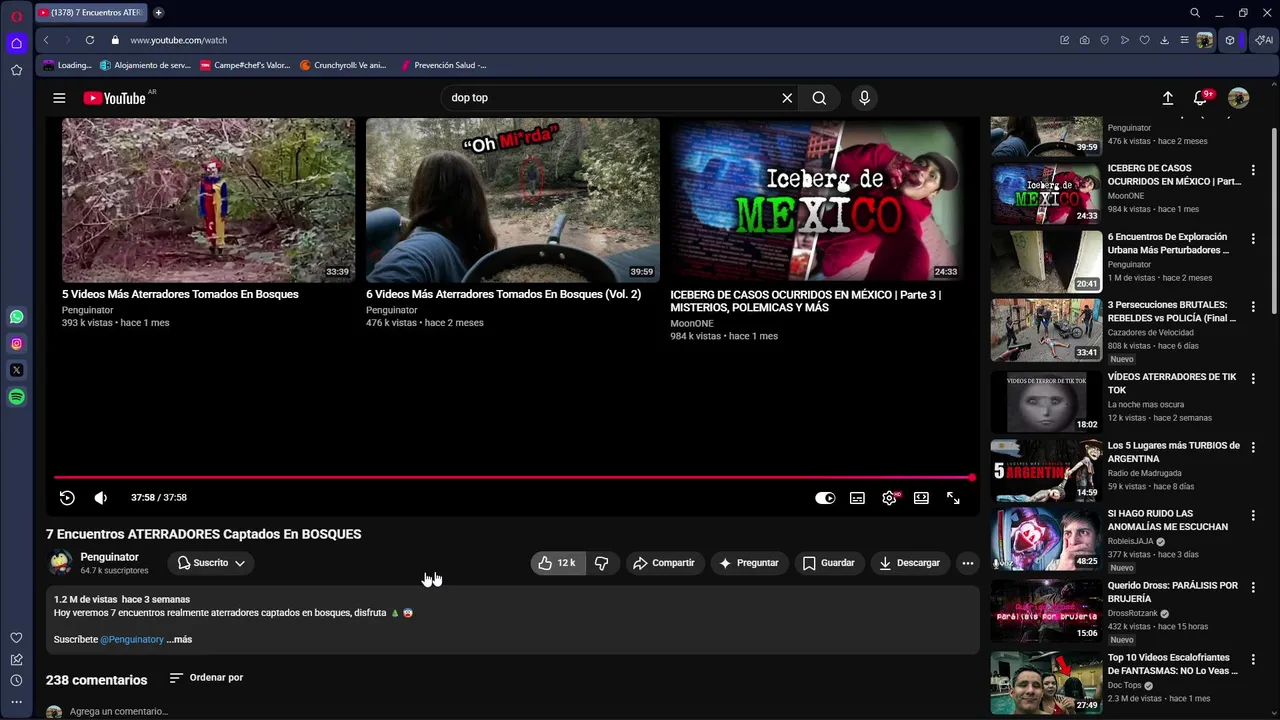This screenshot has height=720, width=1280.
Task: Open endscreen Iceberg de Mexico thumbnail
Action: tap(817, 200)
